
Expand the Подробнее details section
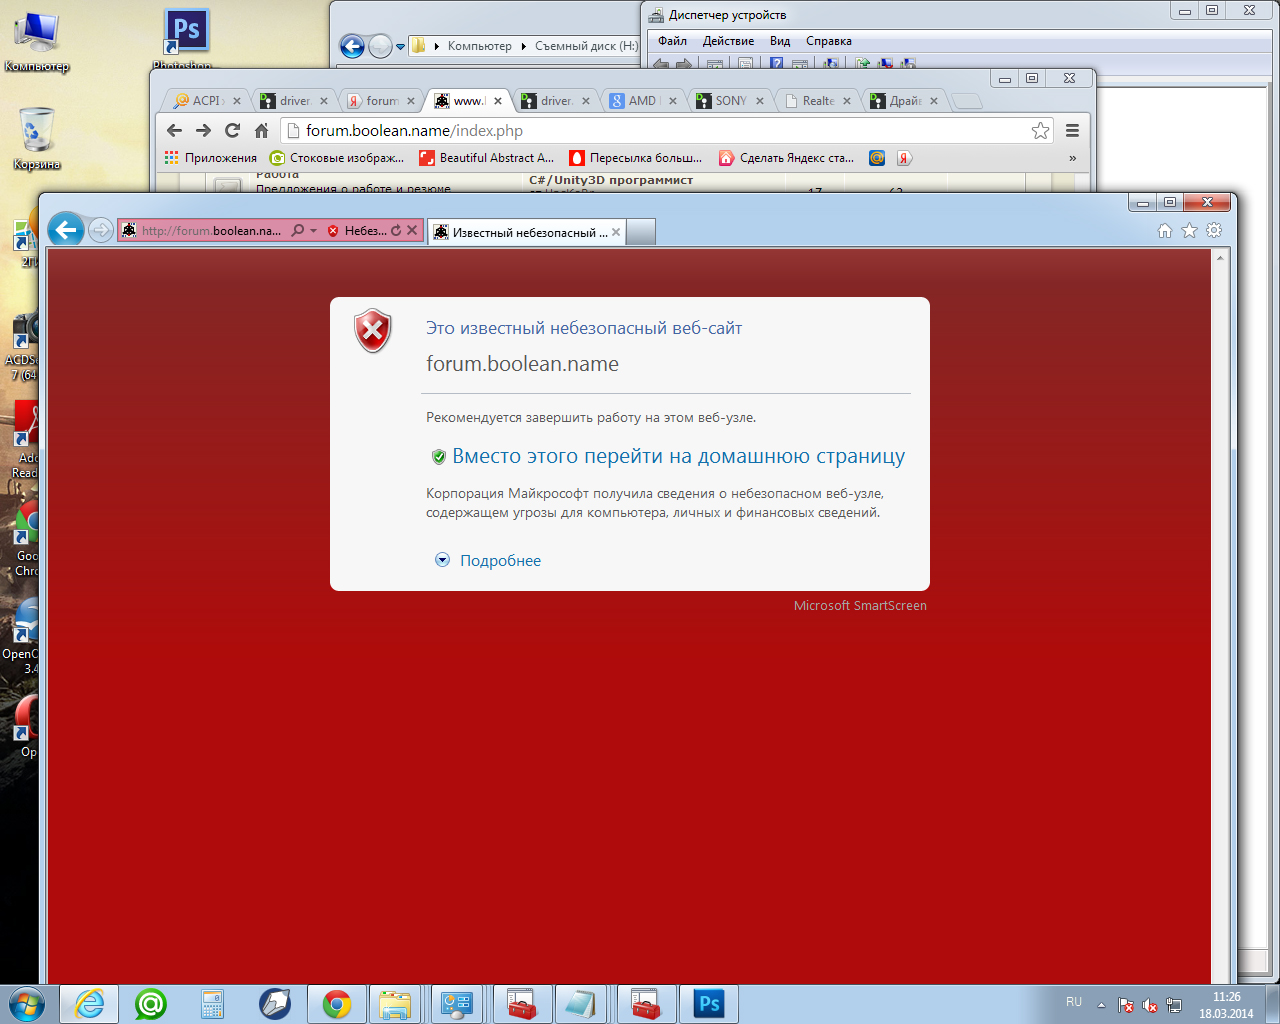pyautogui.click(x=499, y=561)
